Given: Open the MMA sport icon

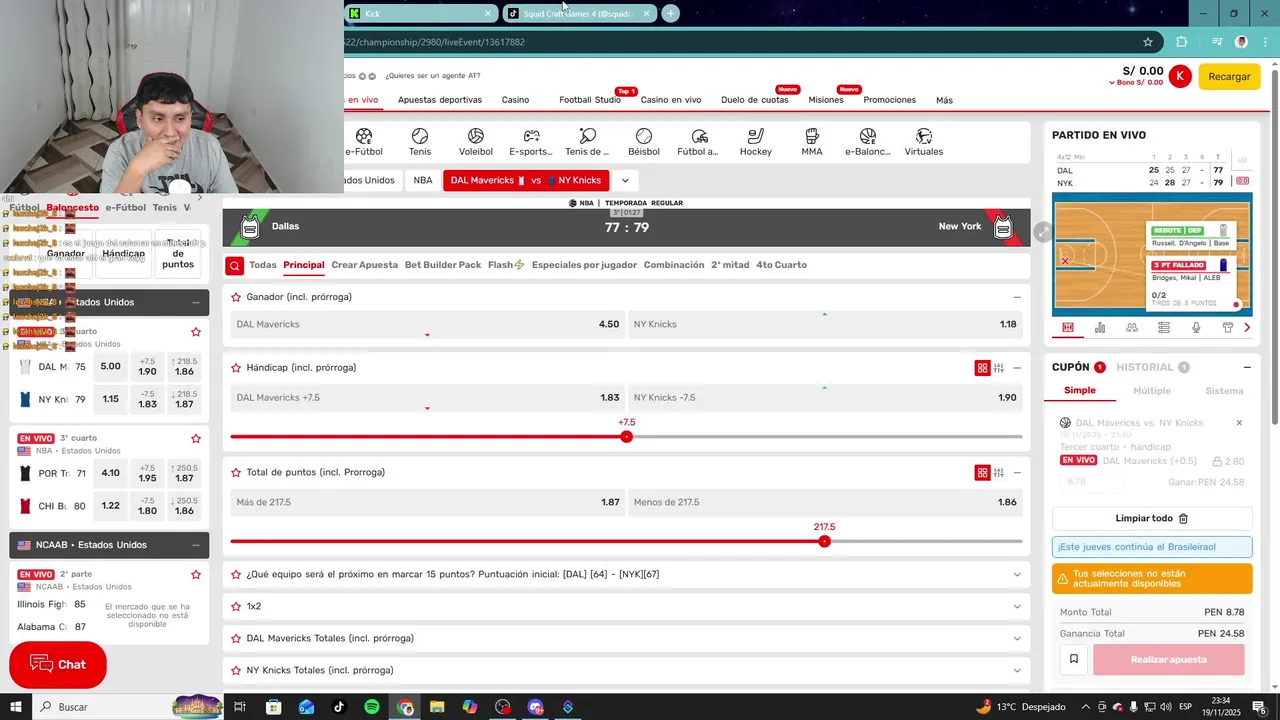Looking at the screenshot, I should tap(812, 135).
